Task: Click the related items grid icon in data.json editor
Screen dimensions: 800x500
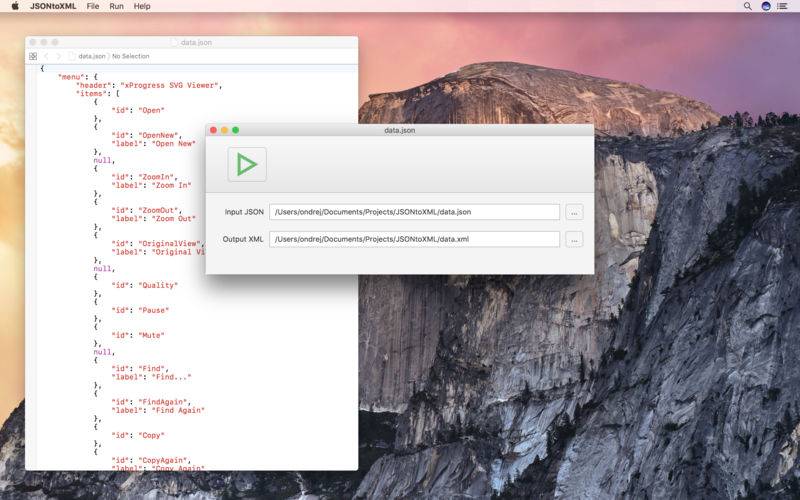Action: point(33,56)
